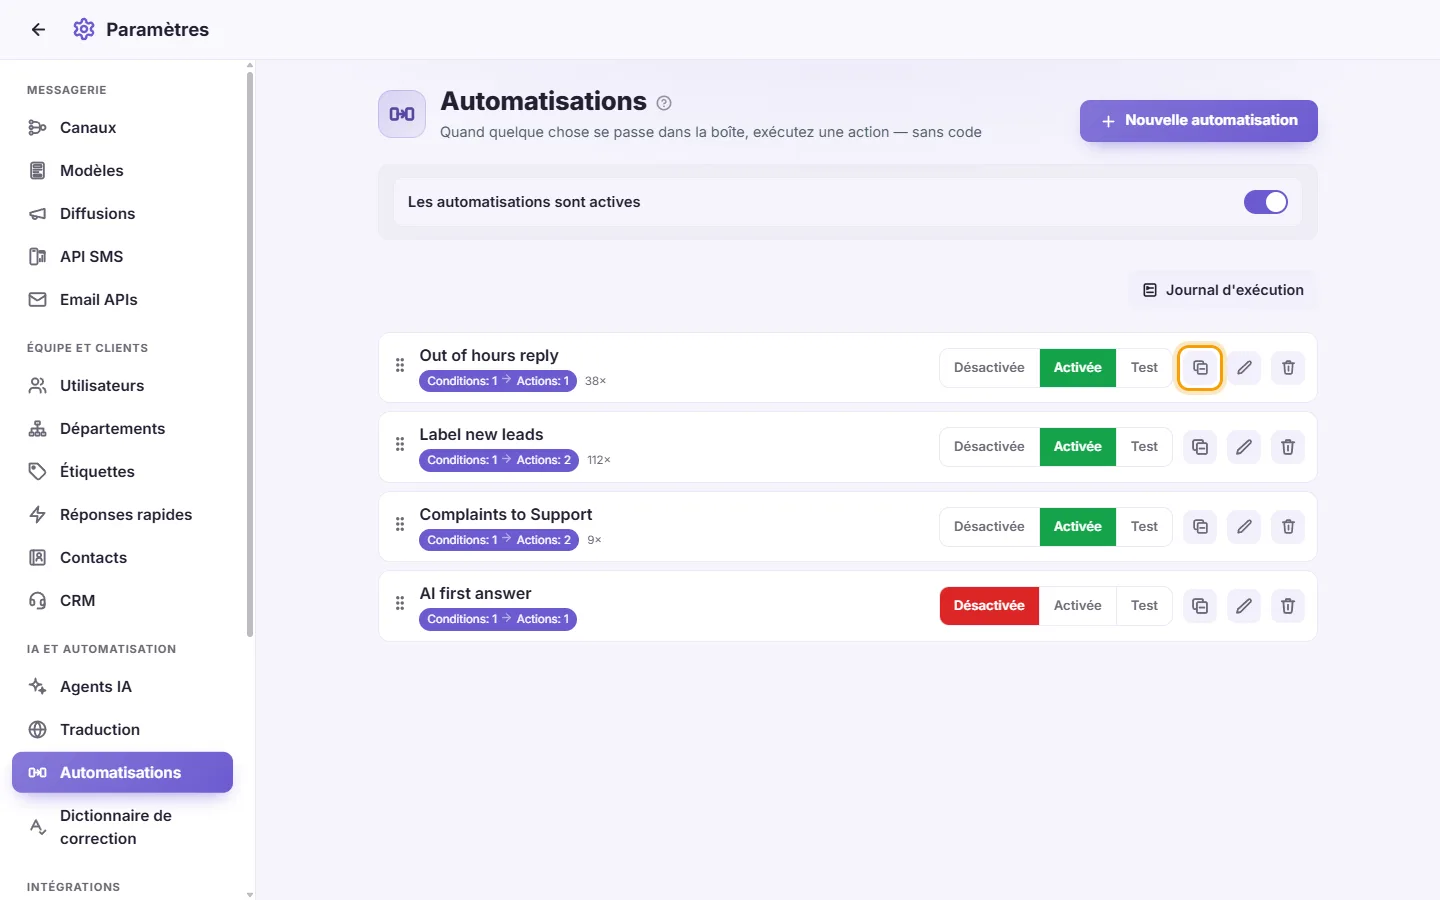Click drag handle of Label new leads
The height and width of the screenshot is (900, 1440).
click(x=400, y=444)
